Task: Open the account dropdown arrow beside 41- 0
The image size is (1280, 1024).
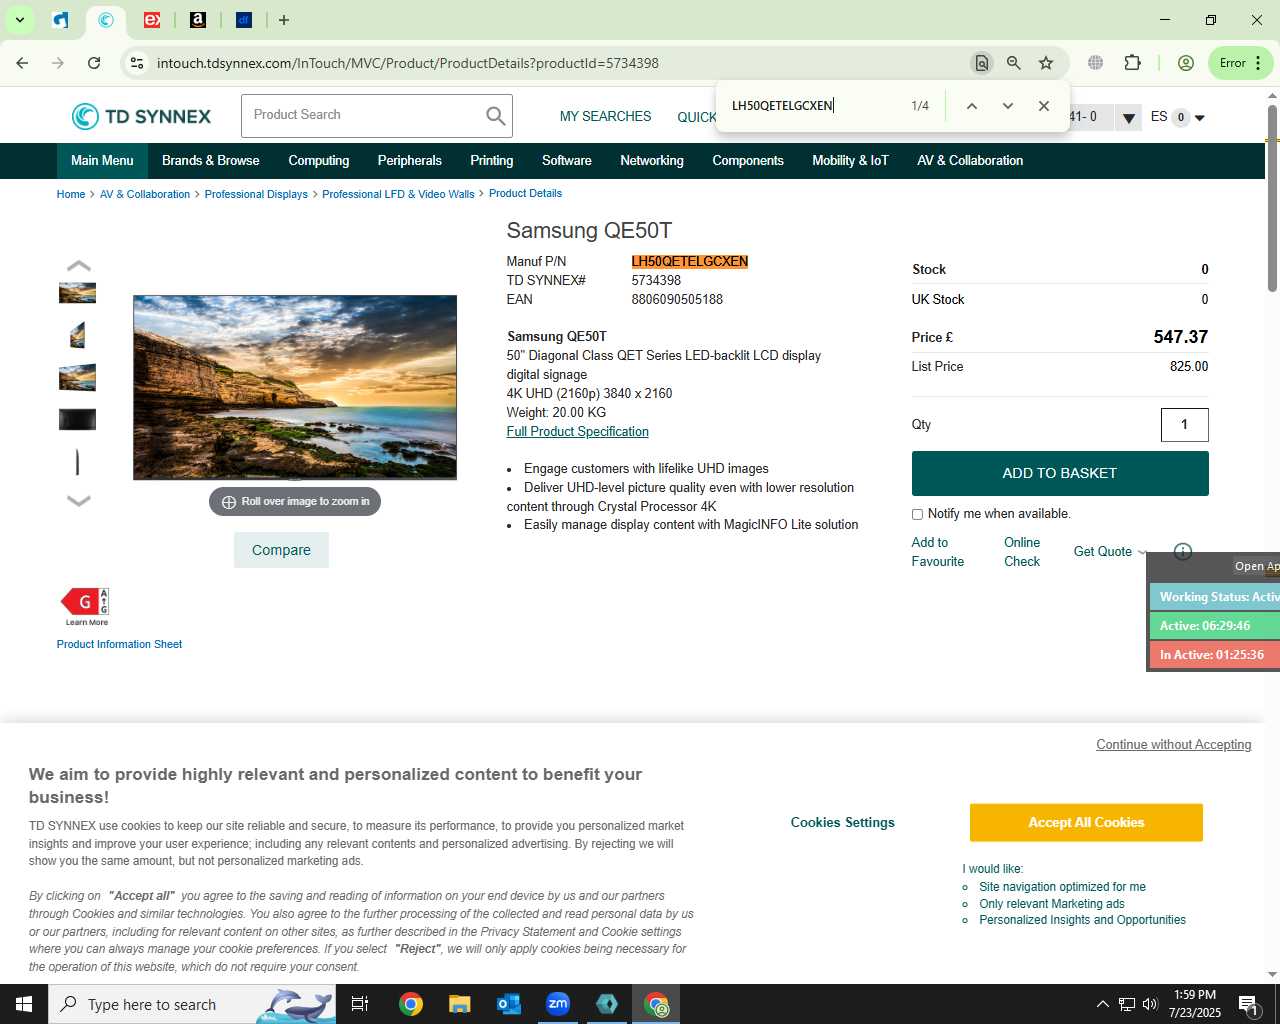Action: pyautogui.click(x=1129, y=118)
